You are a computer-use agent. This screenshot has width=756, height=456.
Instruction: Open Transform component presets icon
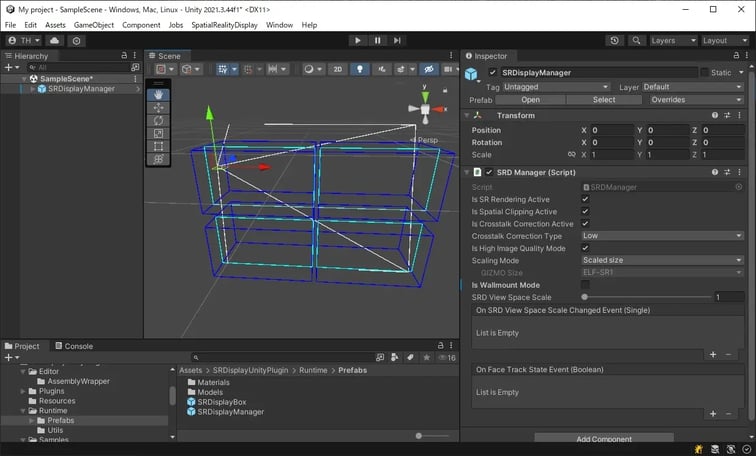click(x=727, y=115)
